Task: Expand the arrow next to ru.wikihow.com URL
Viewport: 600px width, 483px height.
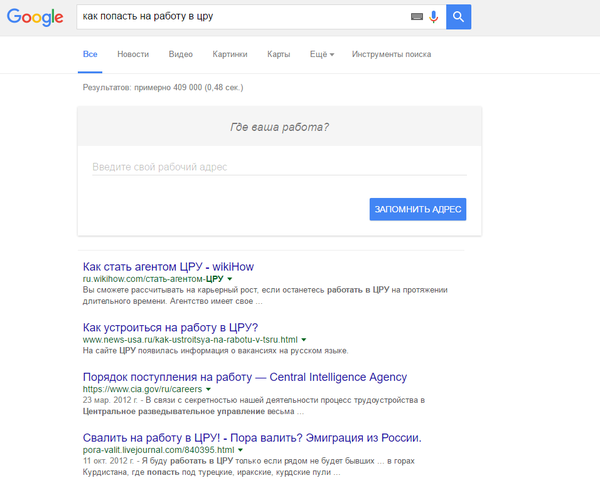Action: click(229, 280)
